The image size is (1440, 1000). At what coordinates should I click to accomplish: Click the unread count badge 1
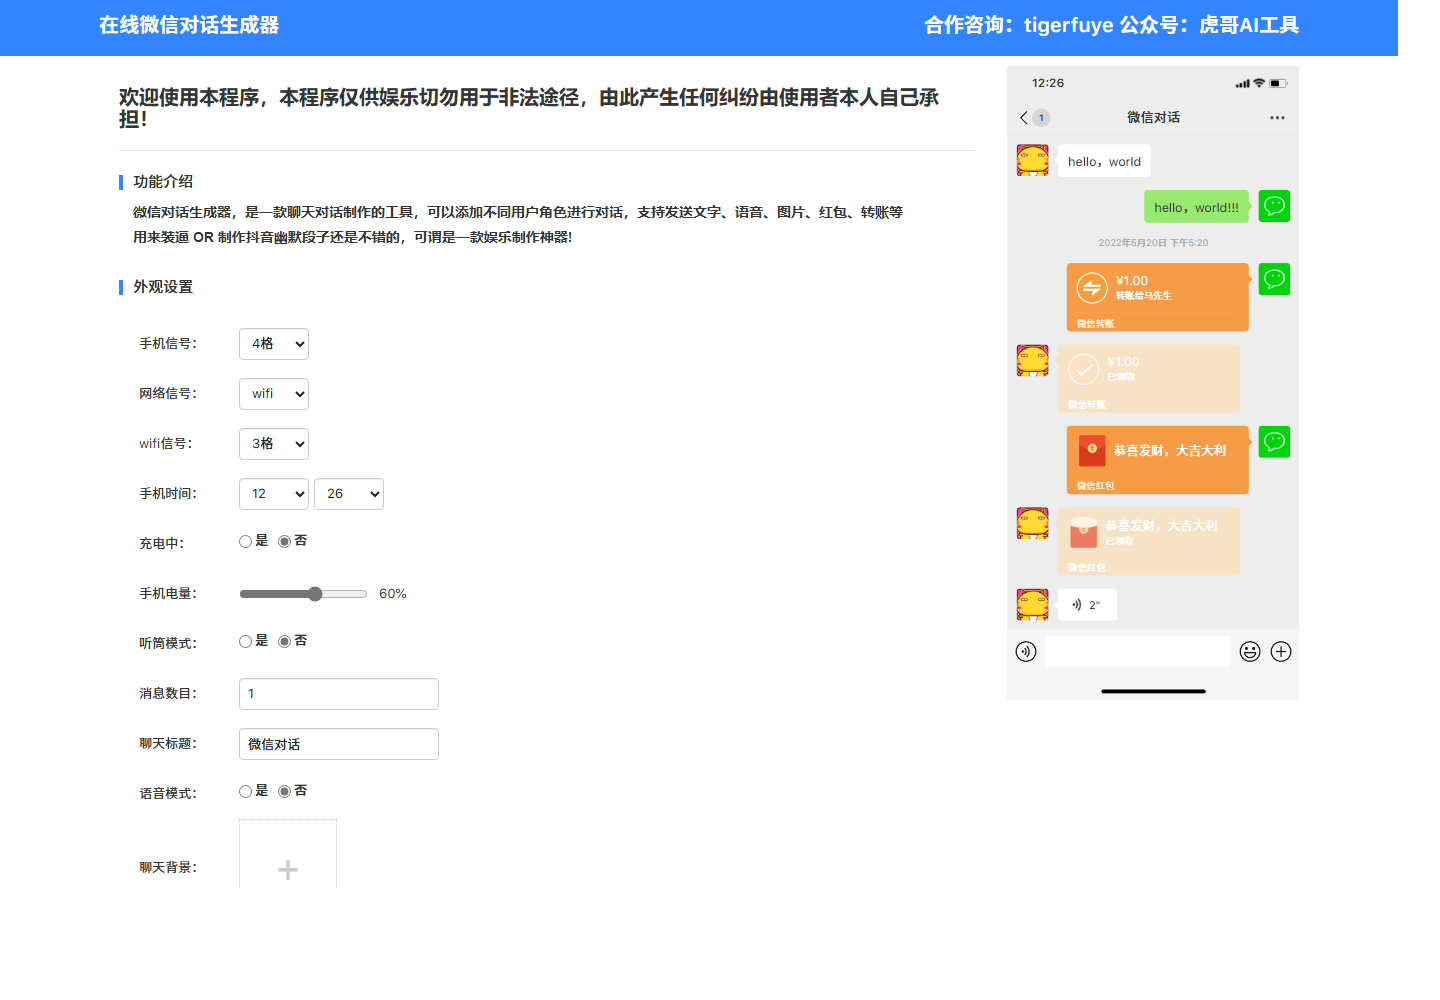(x=1041, y=118)
